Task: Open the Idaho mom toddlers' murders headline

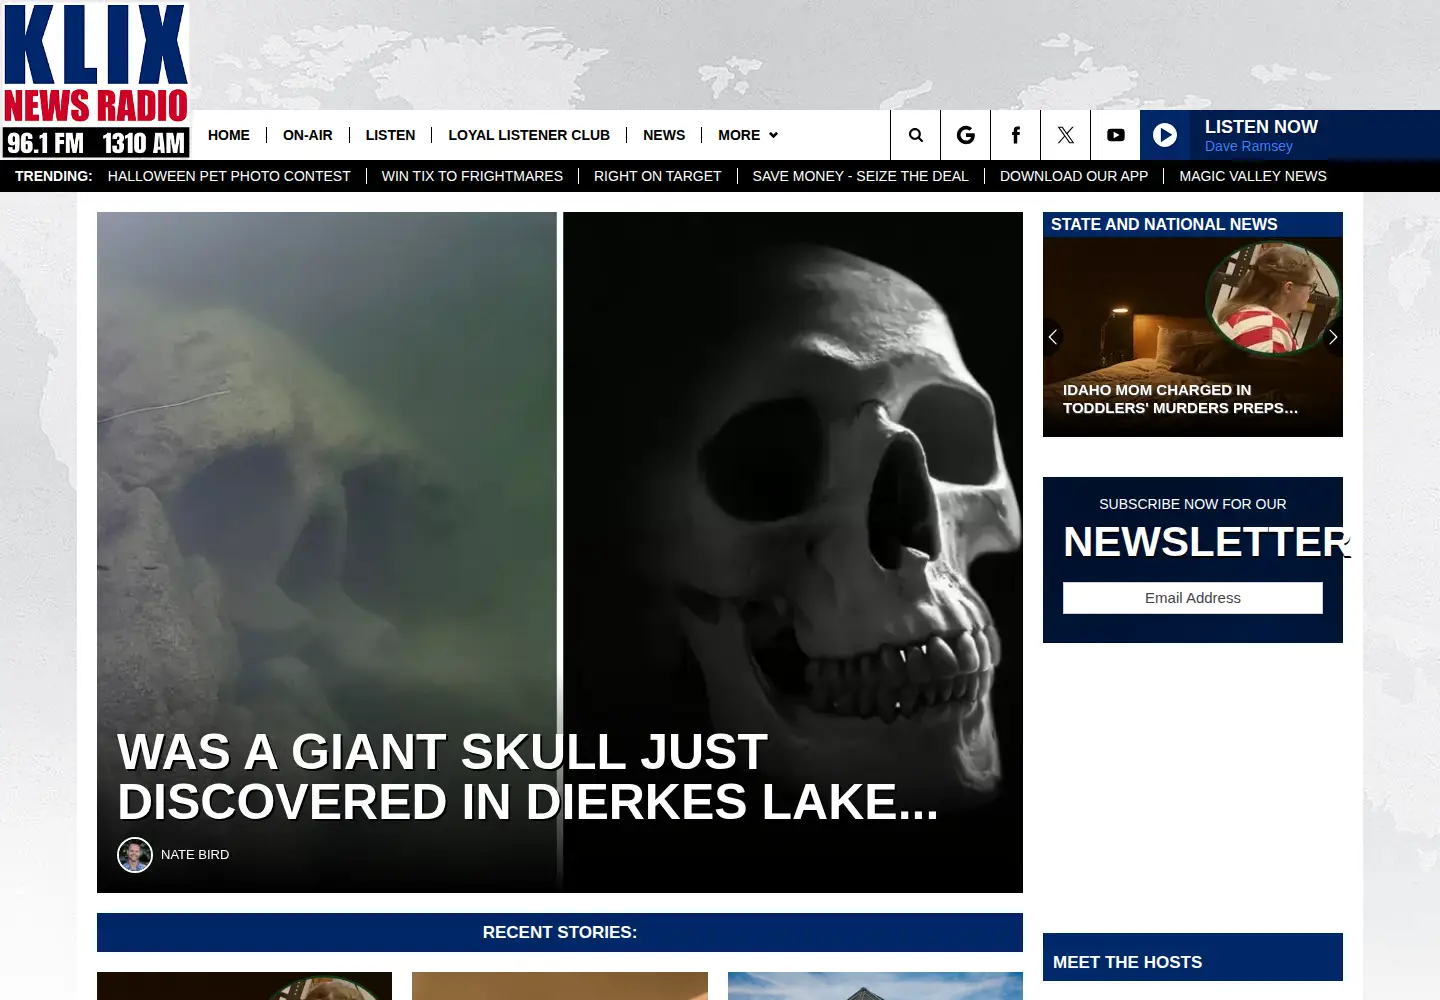Action: [x=1180, y=399]
